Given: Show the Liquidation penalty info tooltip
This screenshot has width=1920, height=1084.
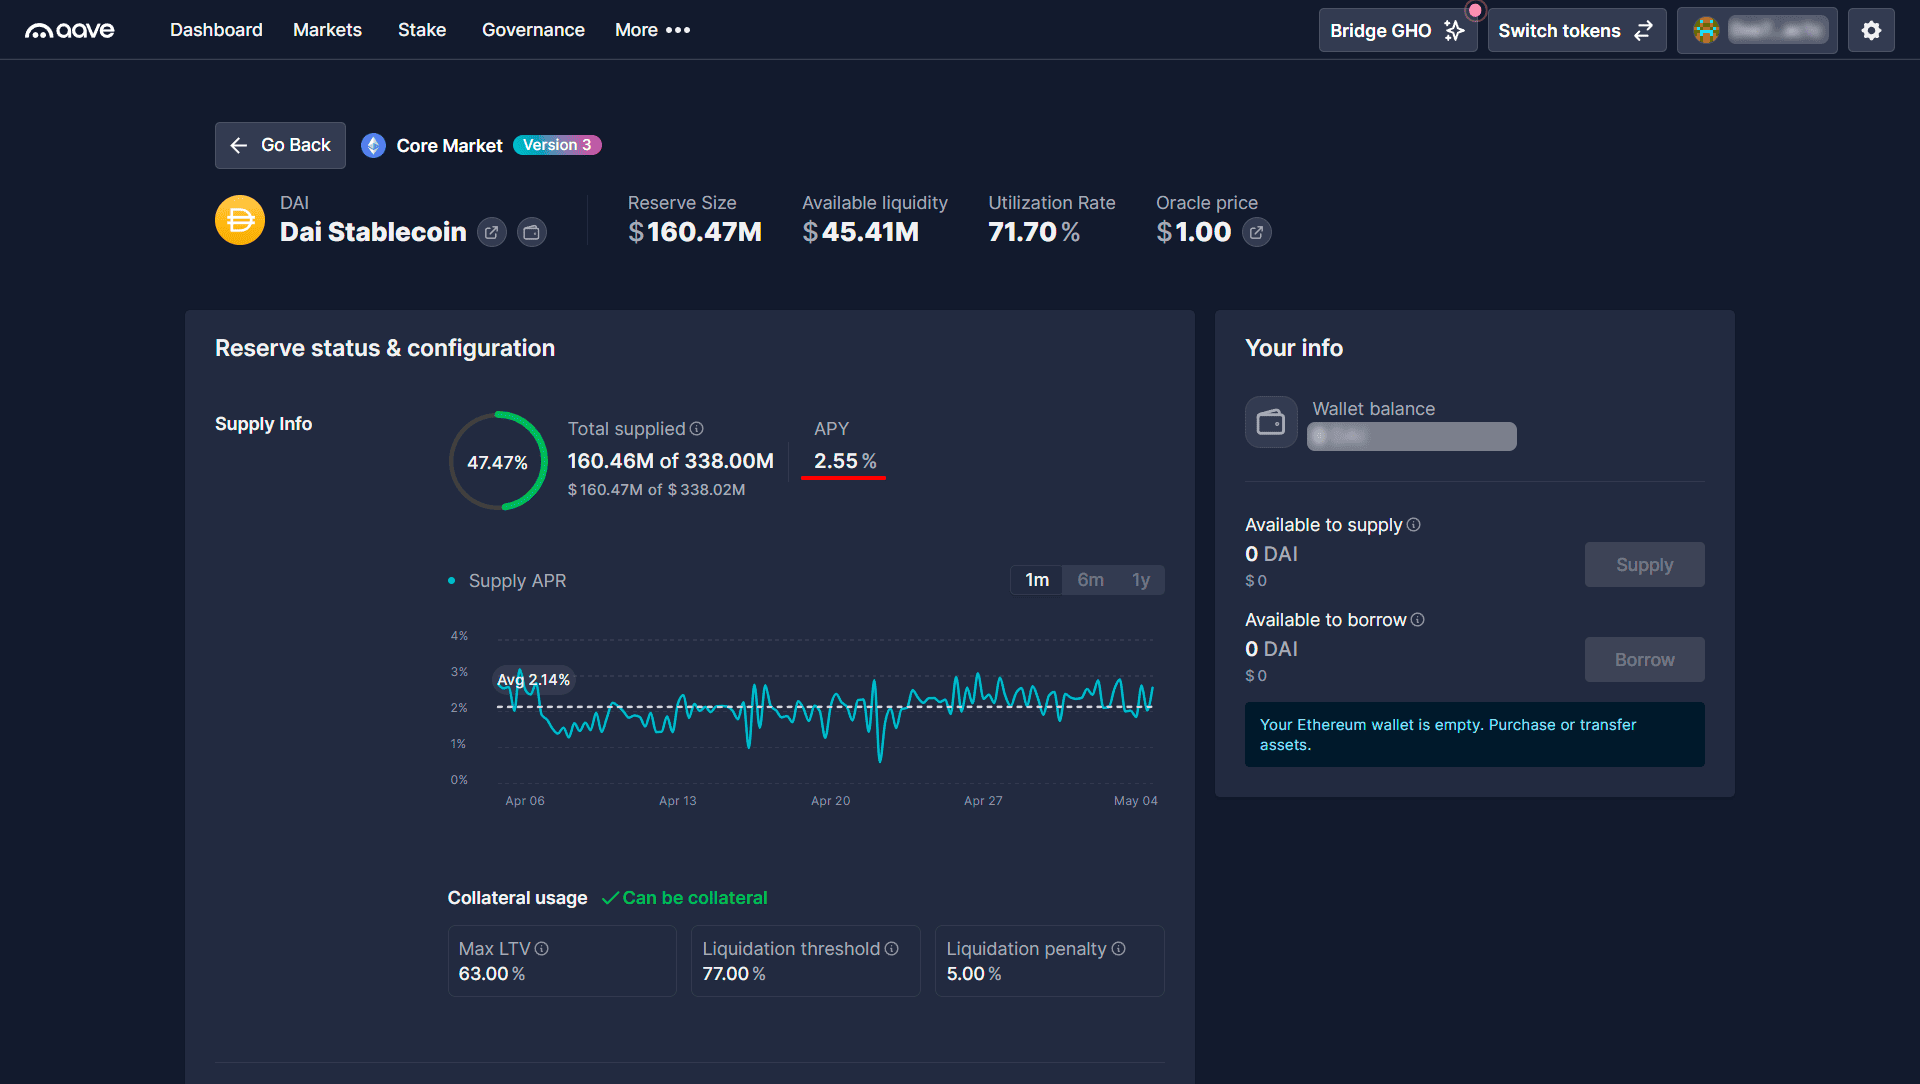Looking at the screenshot, I should coord(1119,949).
